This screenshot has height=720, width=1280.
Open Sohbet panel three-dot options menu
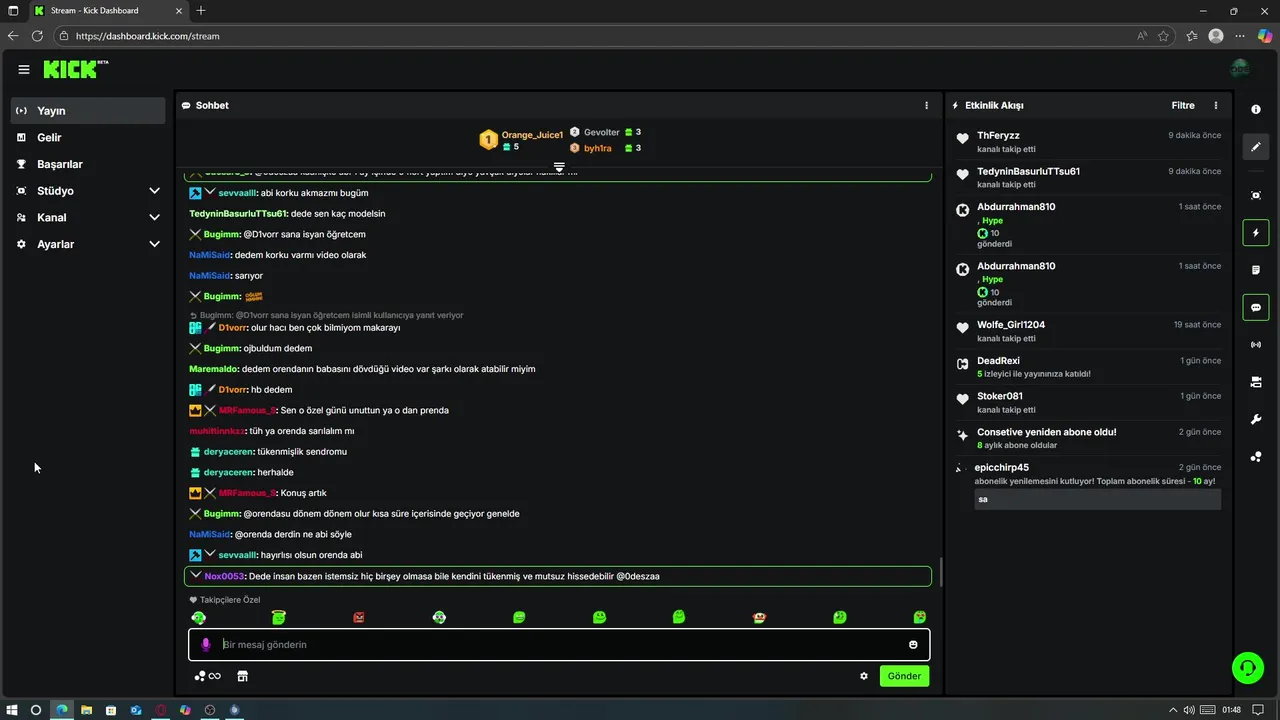click(x=927, y=105)
